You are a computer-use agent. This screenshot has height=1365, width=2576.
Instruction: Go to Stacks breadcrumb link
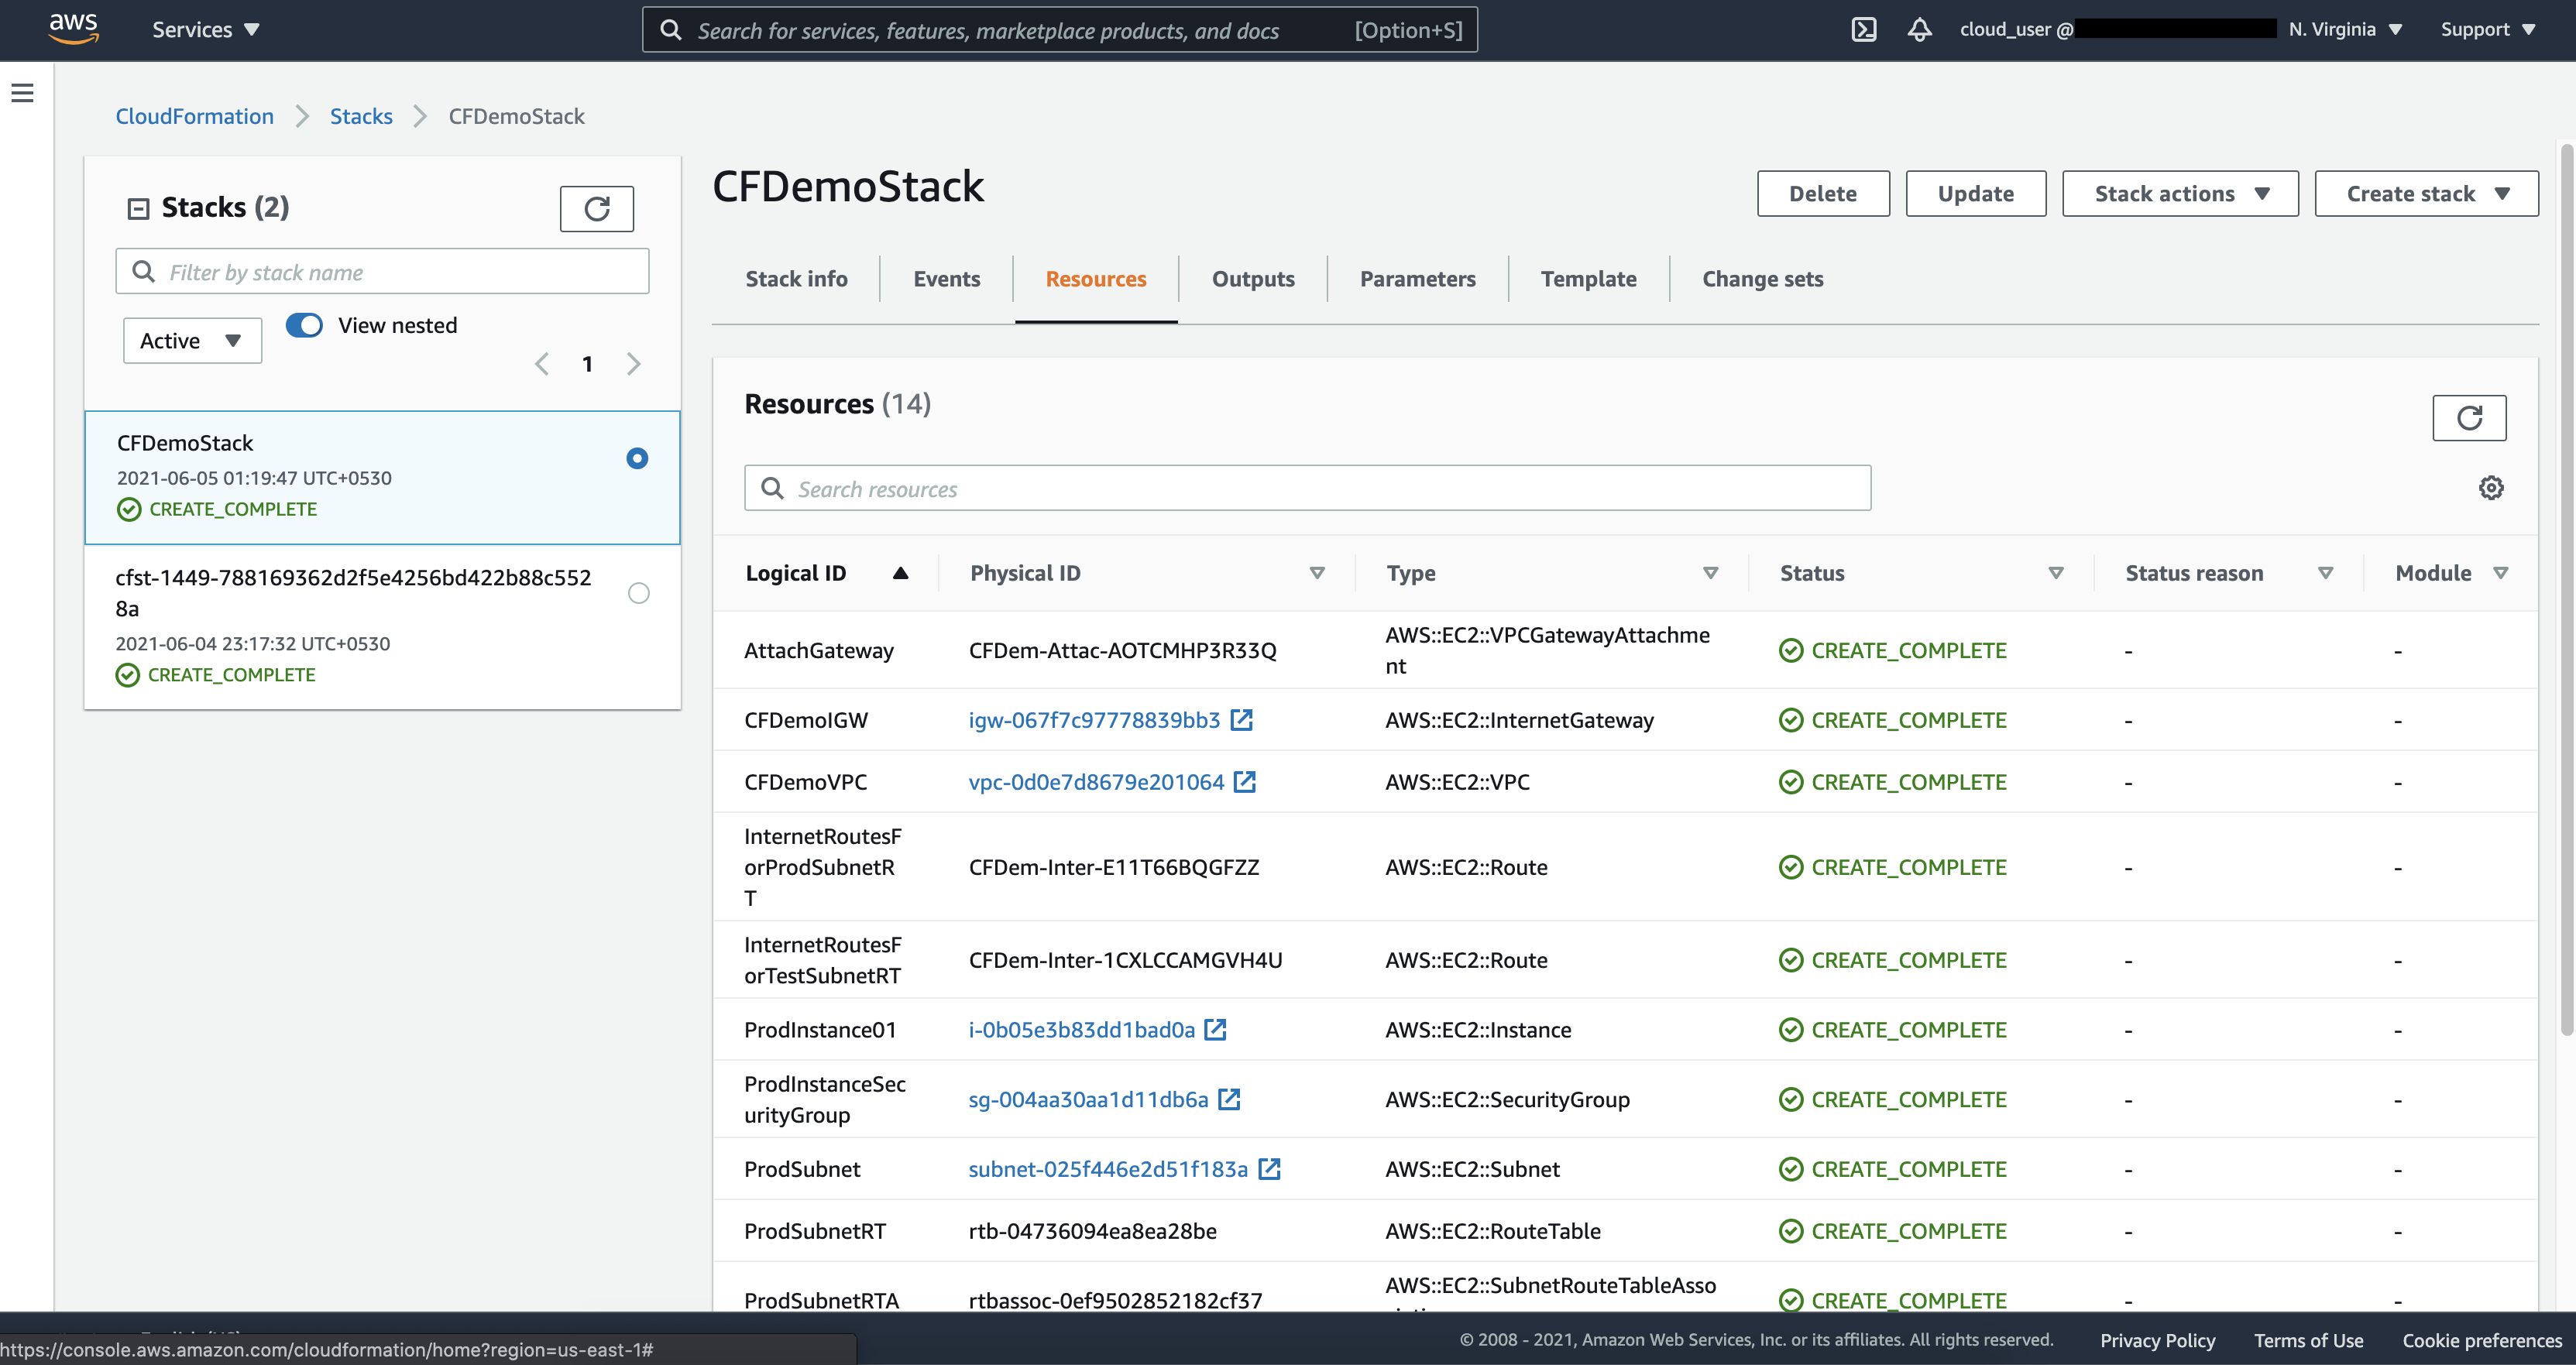[x=361, y=116]
